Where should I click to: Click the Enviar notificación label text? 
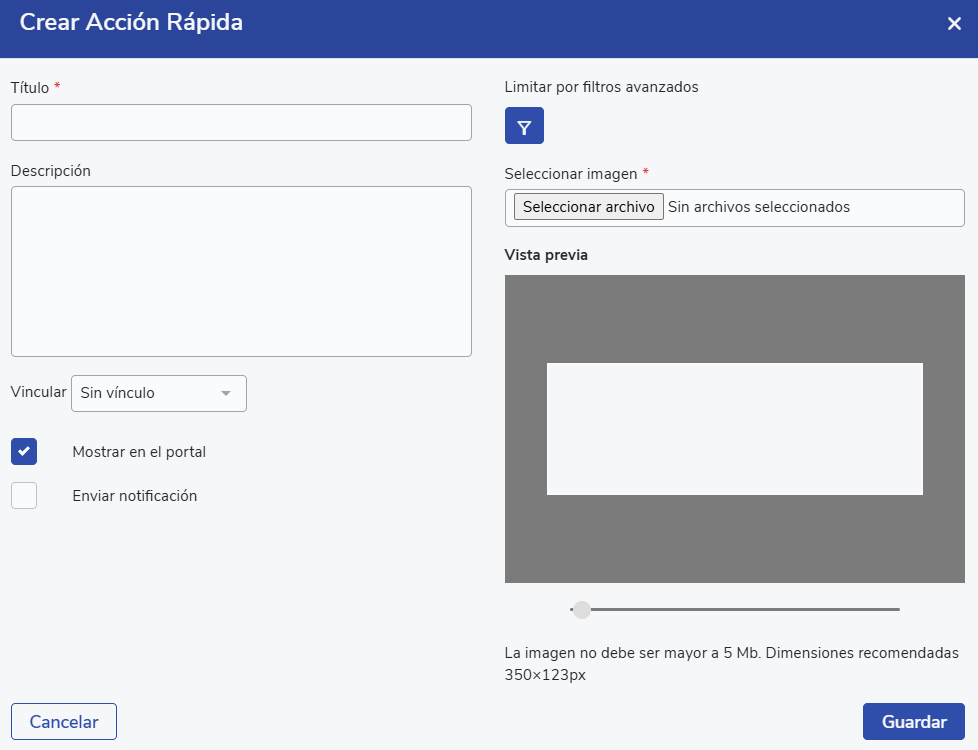[135, 496]
